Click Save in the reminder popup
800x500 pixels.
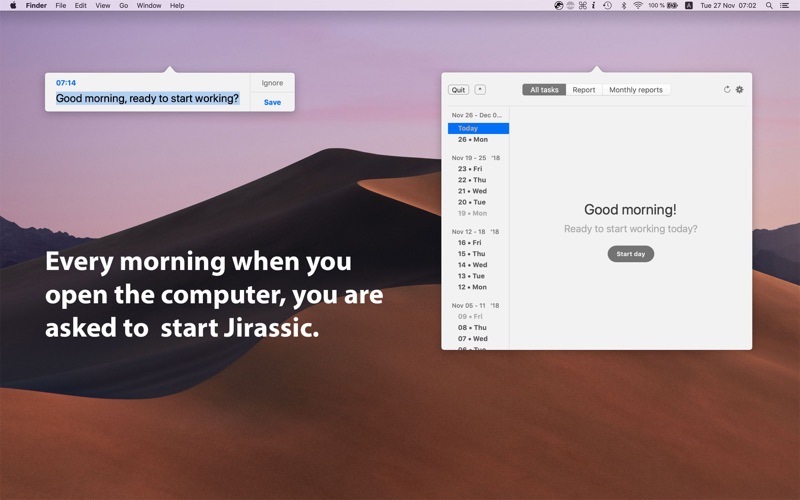click(272, 102)
